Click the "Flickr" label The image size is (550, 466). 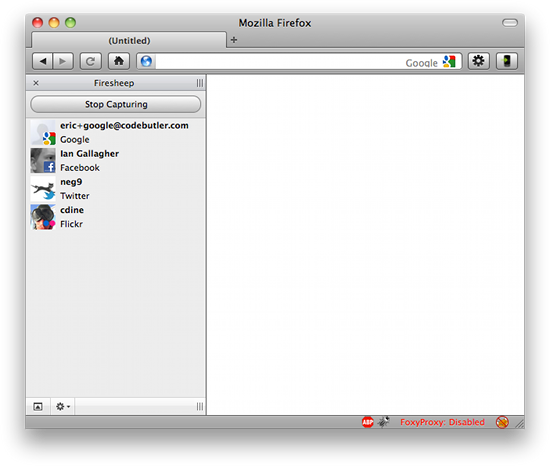click(x=72, y=224)
